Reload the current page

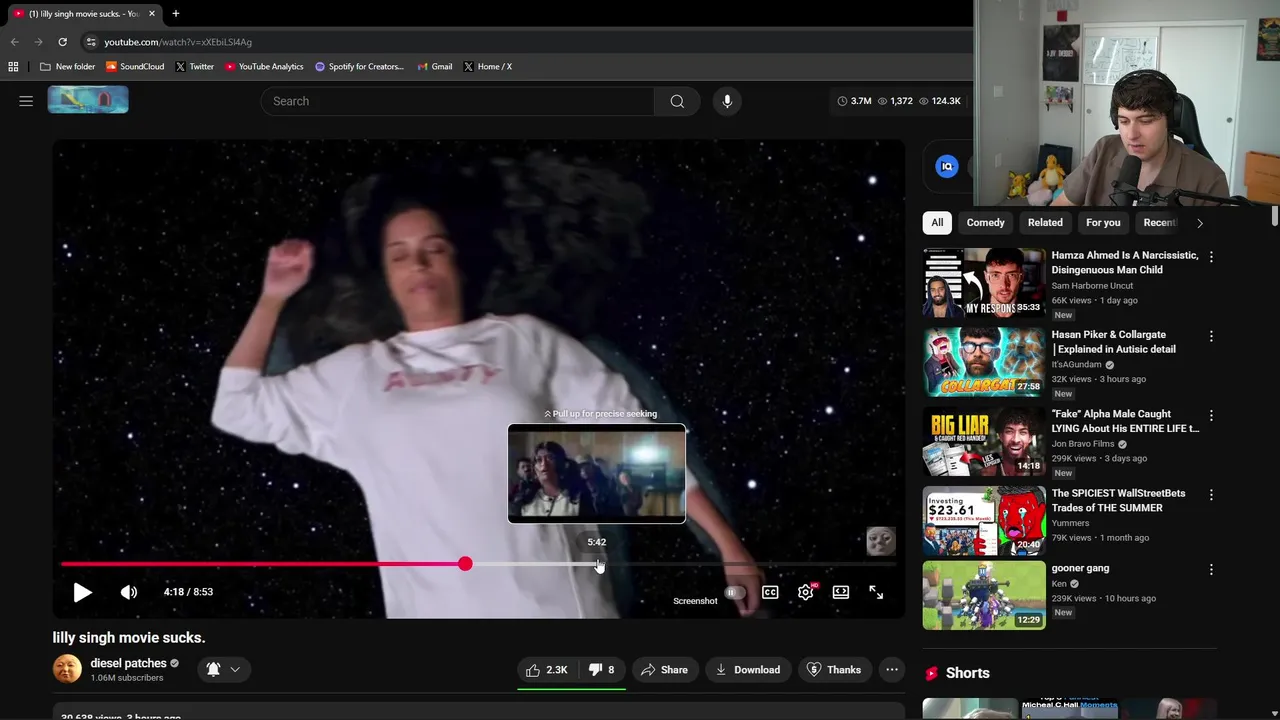click(62, 42)
